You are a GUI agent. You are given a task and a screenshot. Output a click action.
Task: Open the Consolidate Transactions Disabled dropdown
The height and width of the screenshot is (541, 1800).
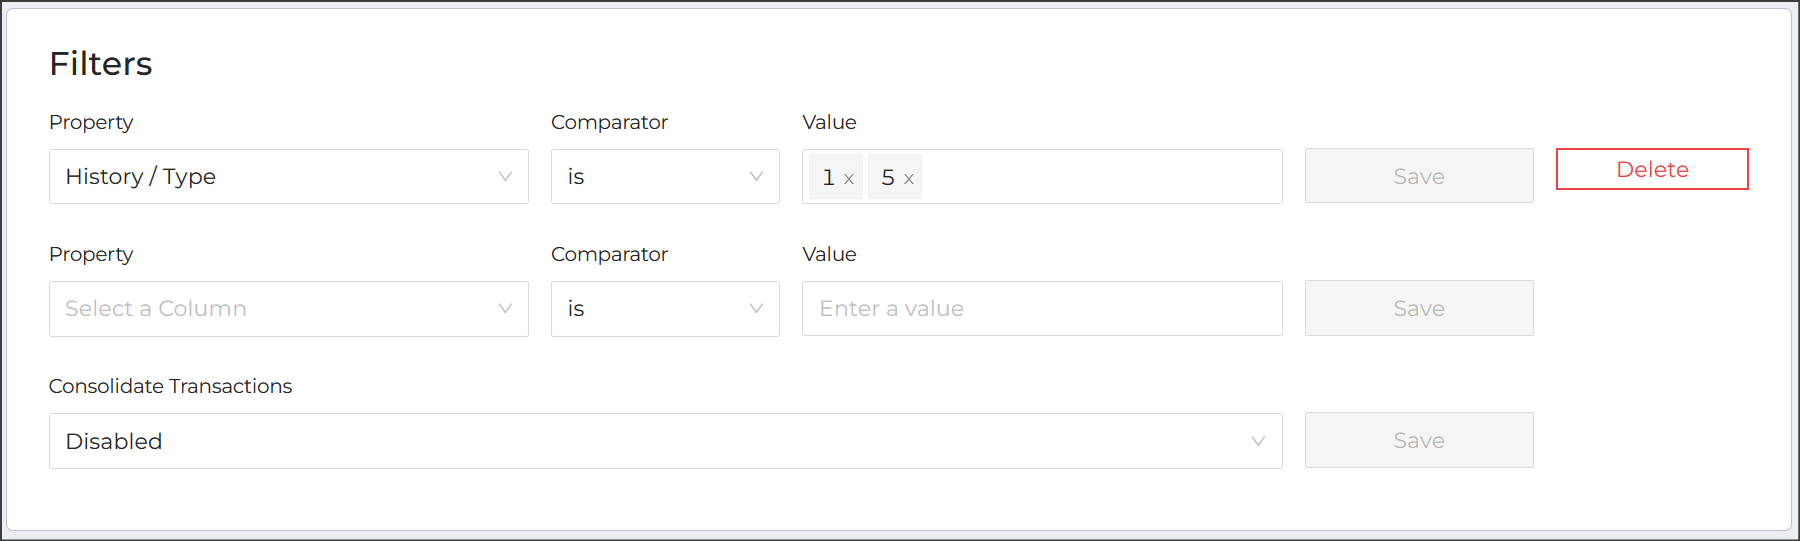coord(666,441)
